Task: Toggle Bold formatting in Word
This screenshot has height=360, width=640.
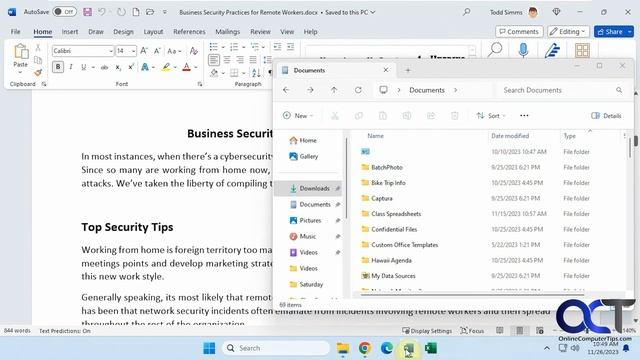Action: pos(58,67)
